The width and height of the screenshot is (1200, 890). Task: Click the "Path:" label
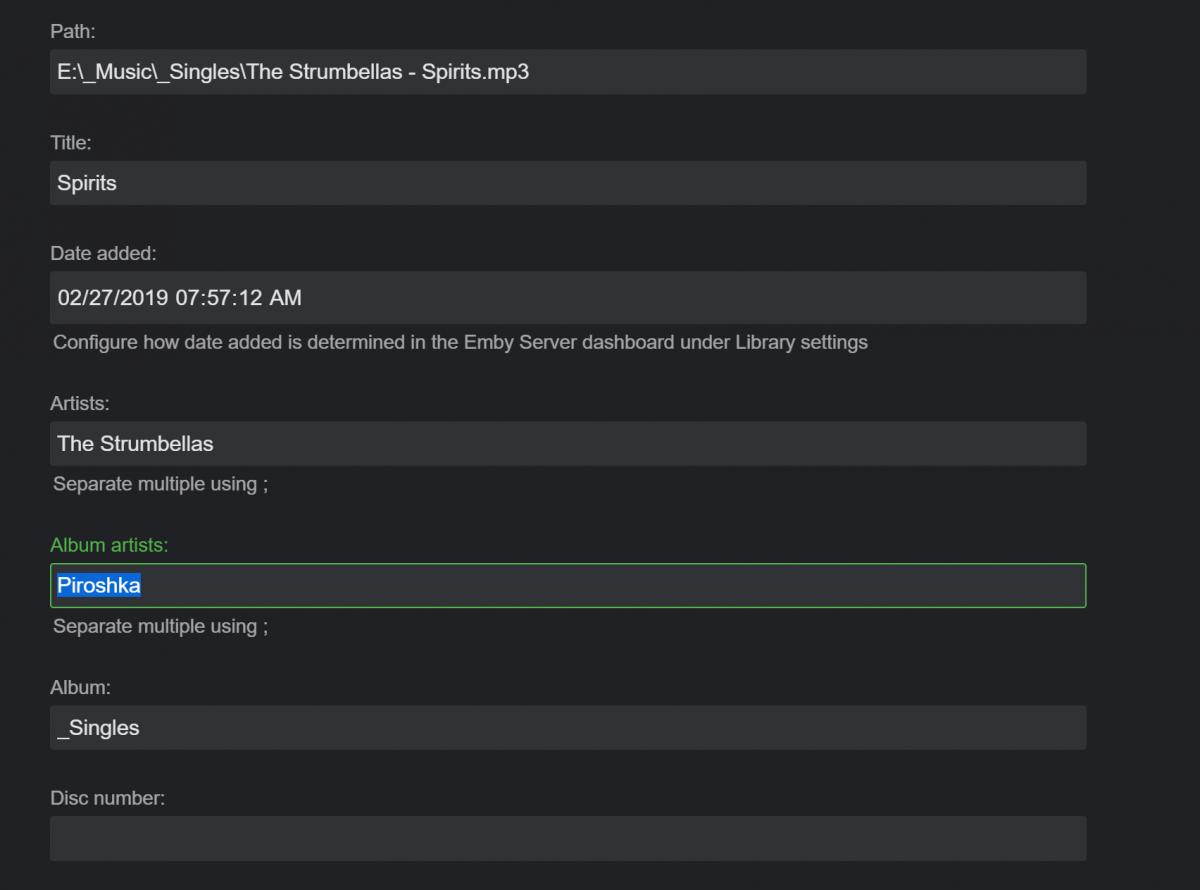73,32
